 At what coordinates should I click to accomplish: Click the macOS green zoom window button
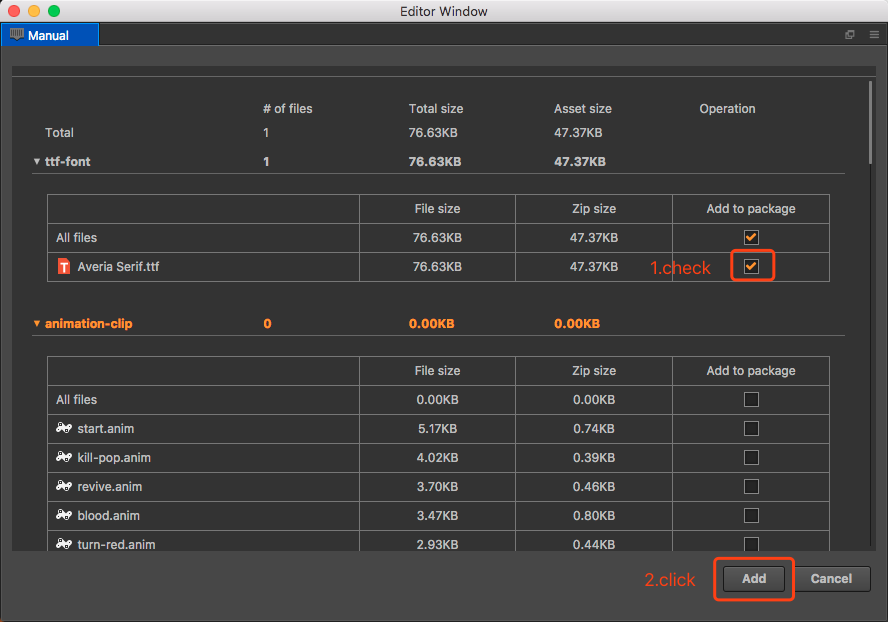pos(54,11)
